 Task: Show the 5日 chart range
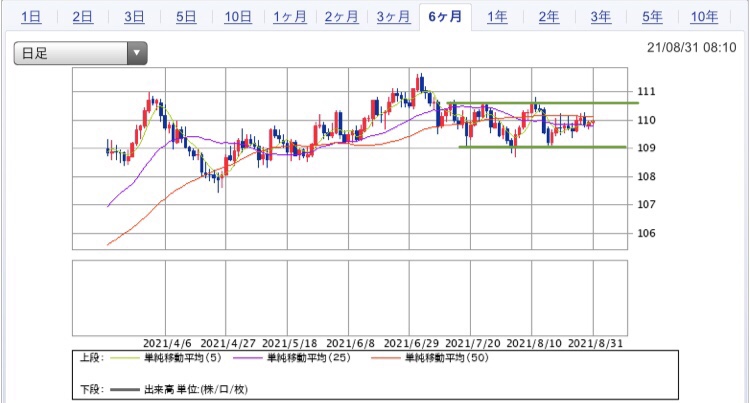pos(186,17)
